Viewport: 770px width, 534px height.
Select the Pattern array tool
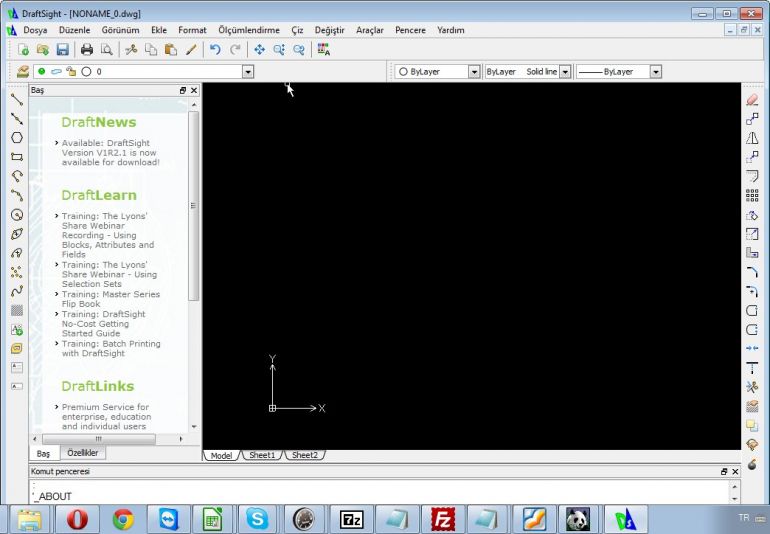coord(752,196)
